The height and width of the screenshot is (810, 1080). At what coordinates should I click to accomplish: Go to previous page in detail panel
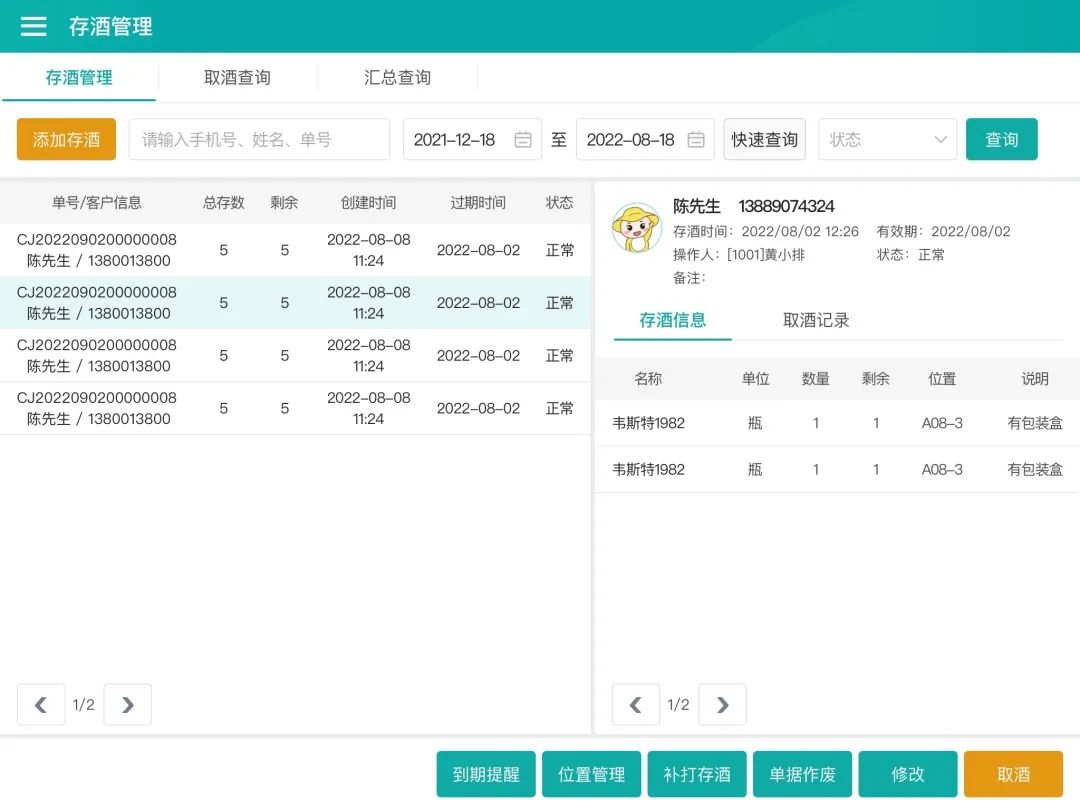(635, 705)
